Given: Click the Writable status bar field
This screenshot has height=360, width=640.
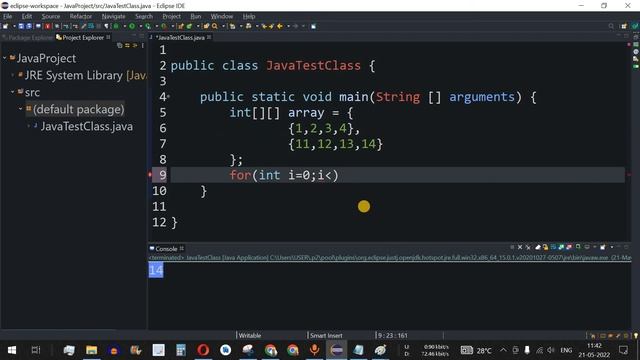Looking at the screenshot, I should pos(250,336).
